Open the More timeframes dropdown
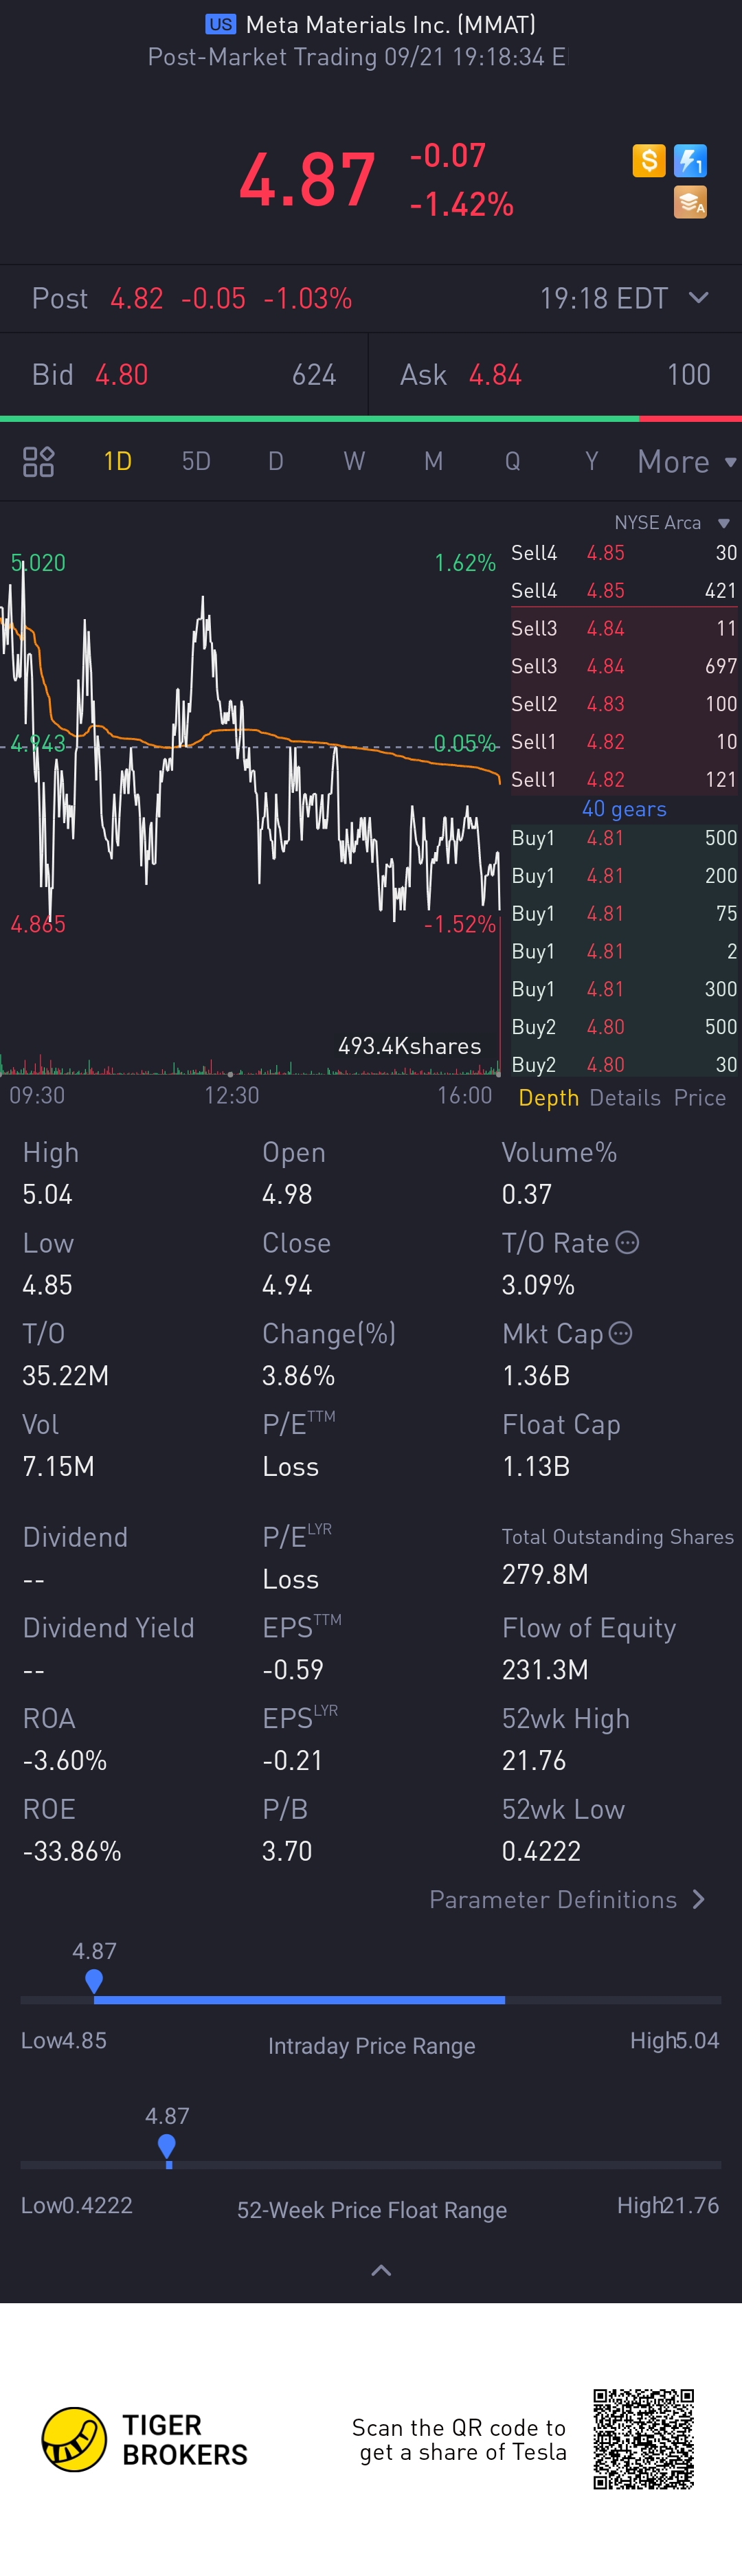 coord(686,461)
